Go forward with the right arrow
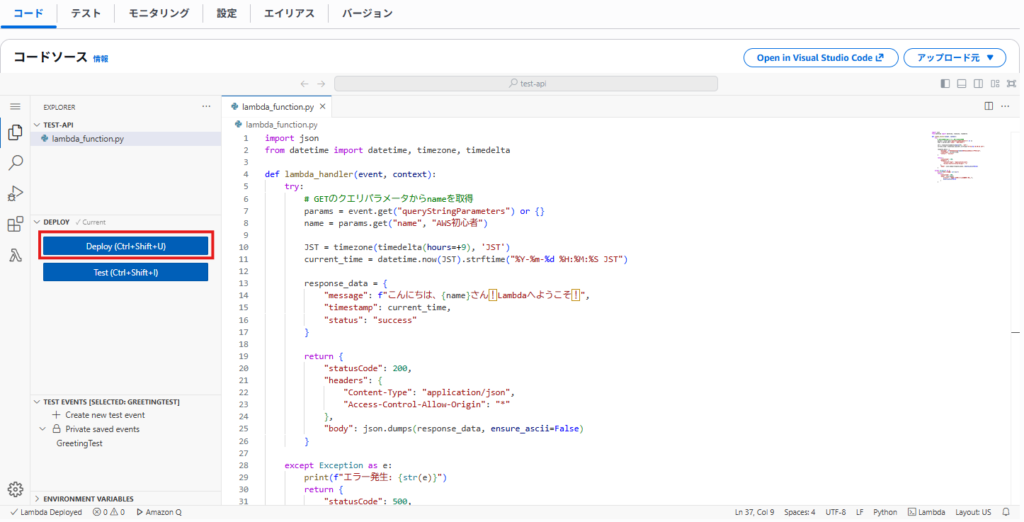 (321, 84)
